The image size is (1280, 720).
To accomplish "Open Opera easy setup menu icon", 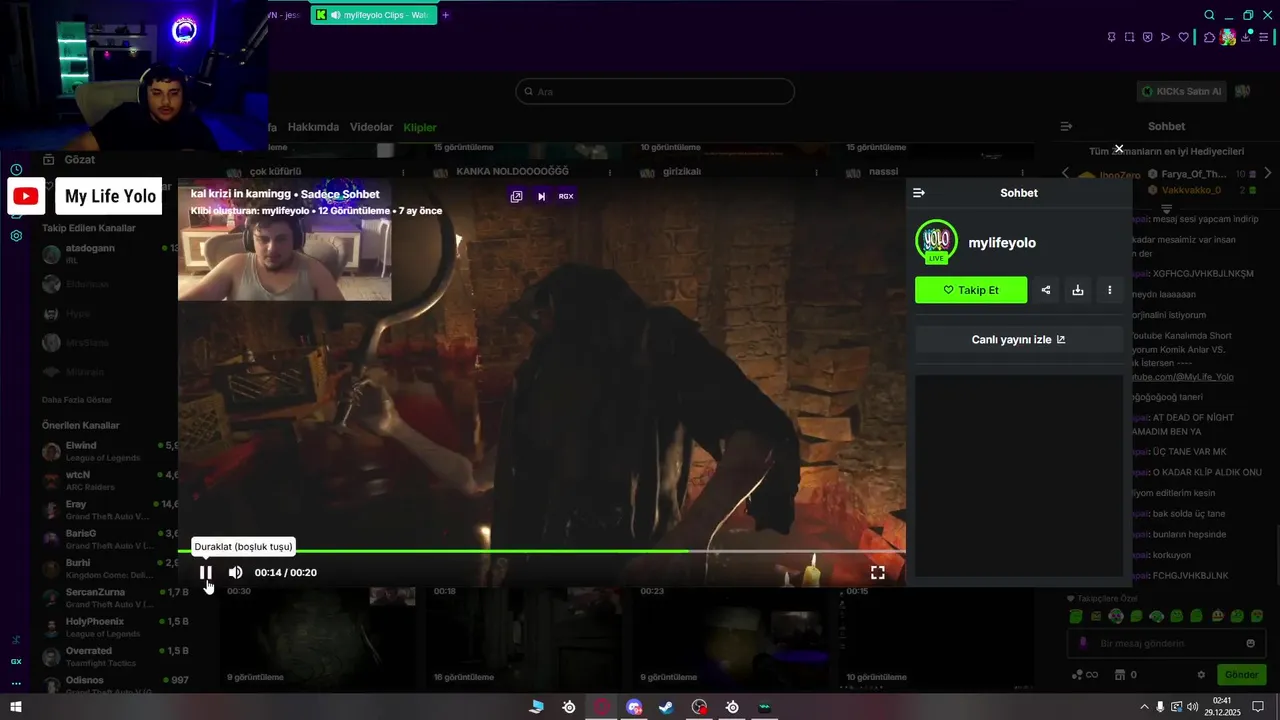I will pyautogui.click(x=1263, y=37).
